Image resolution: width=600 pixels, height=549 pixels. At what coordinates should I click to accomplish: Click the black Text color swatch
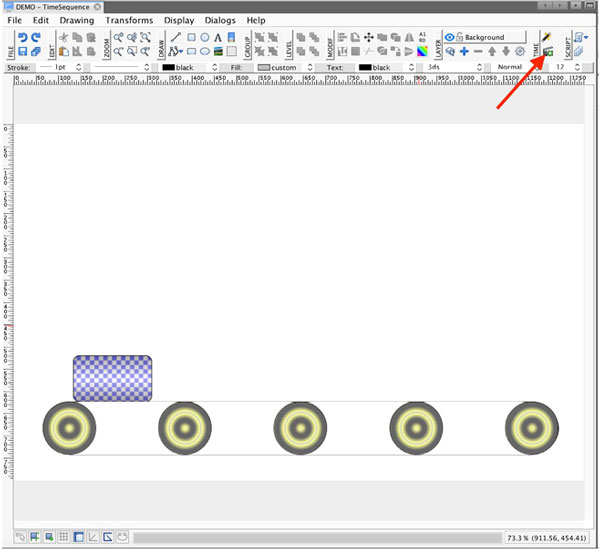tap(365, 67)
